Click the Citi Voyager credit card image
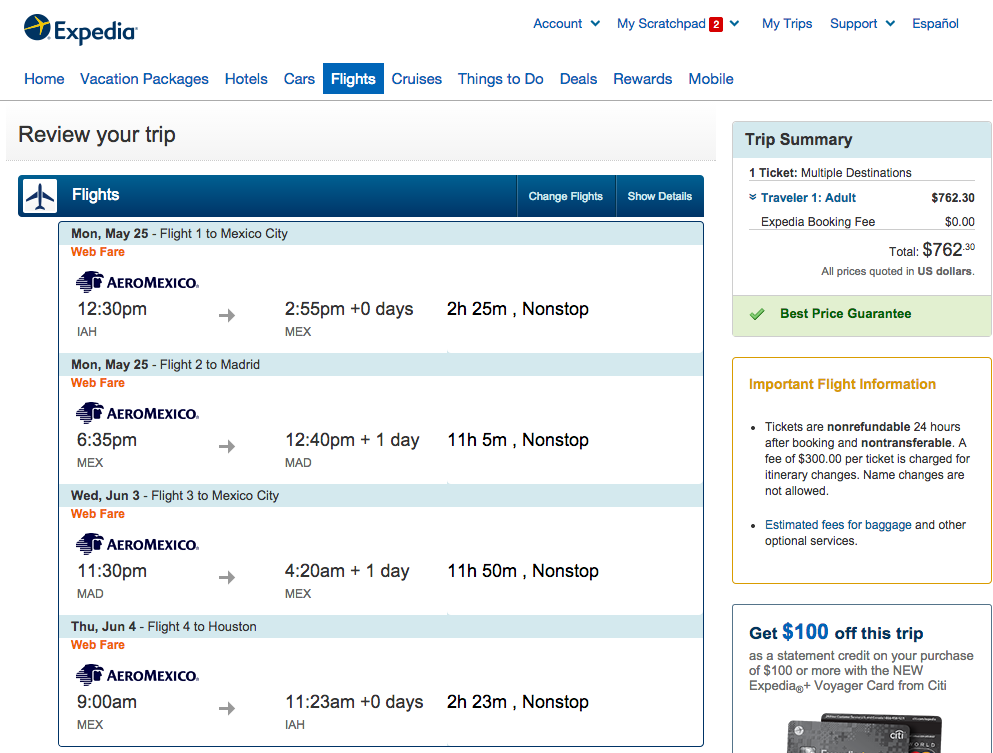Image resolution: width=993 pixels, height=753 pixels. (x=864, y=733)
